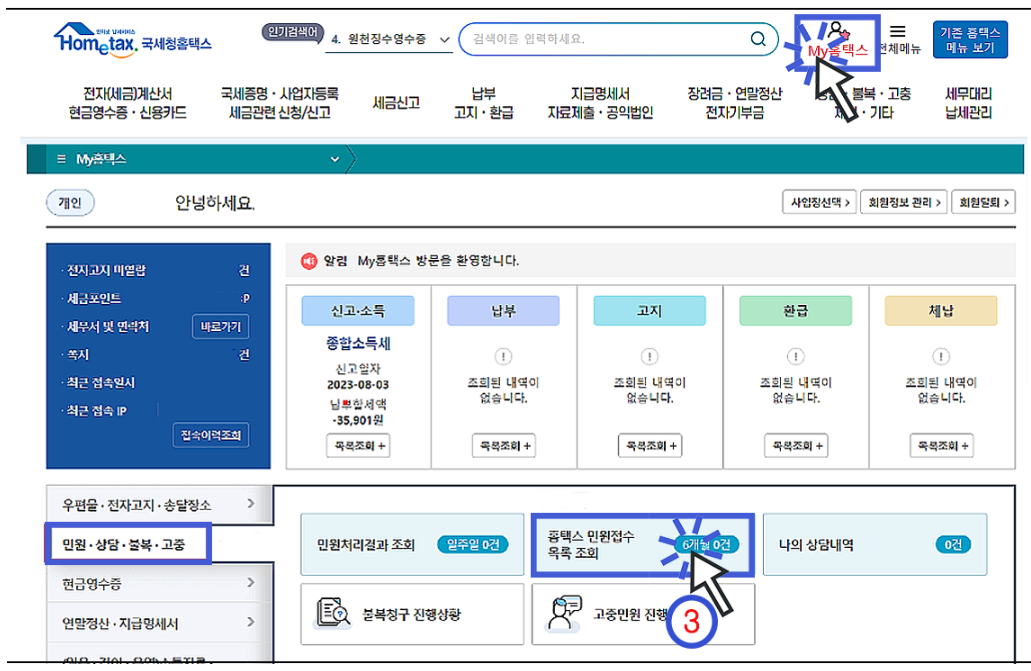Select the 개인 tab
The height and width of the screenshot is (671, 1031).
click(x=69, y=202)
